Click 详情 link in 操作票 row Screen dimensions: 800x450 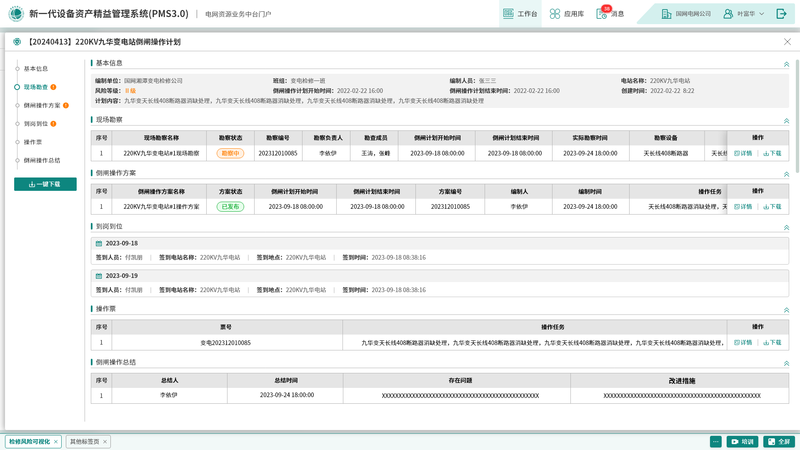pos(743,342)
